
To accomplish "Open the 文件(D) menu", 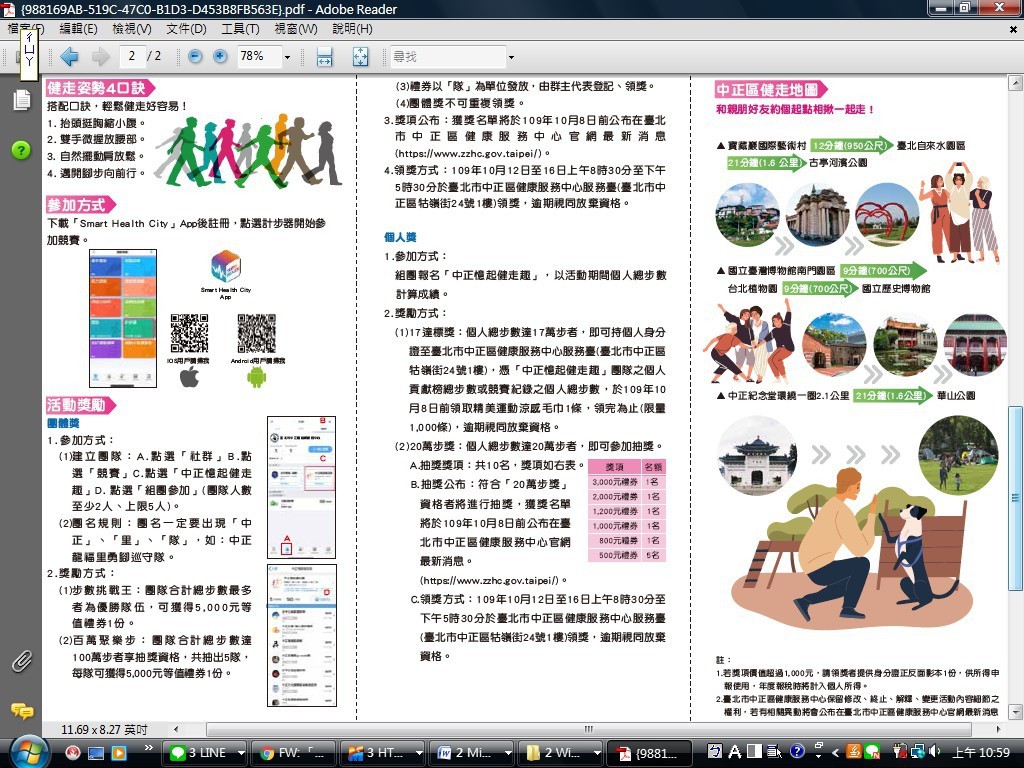I will click(x=186, y=29).
